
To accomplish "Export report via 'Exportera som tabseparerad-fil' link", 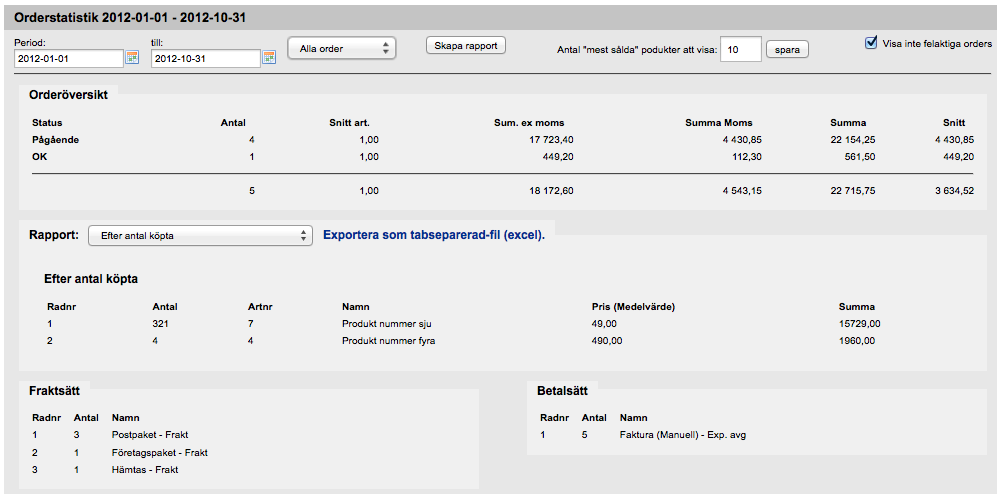I will click(435, 235).
